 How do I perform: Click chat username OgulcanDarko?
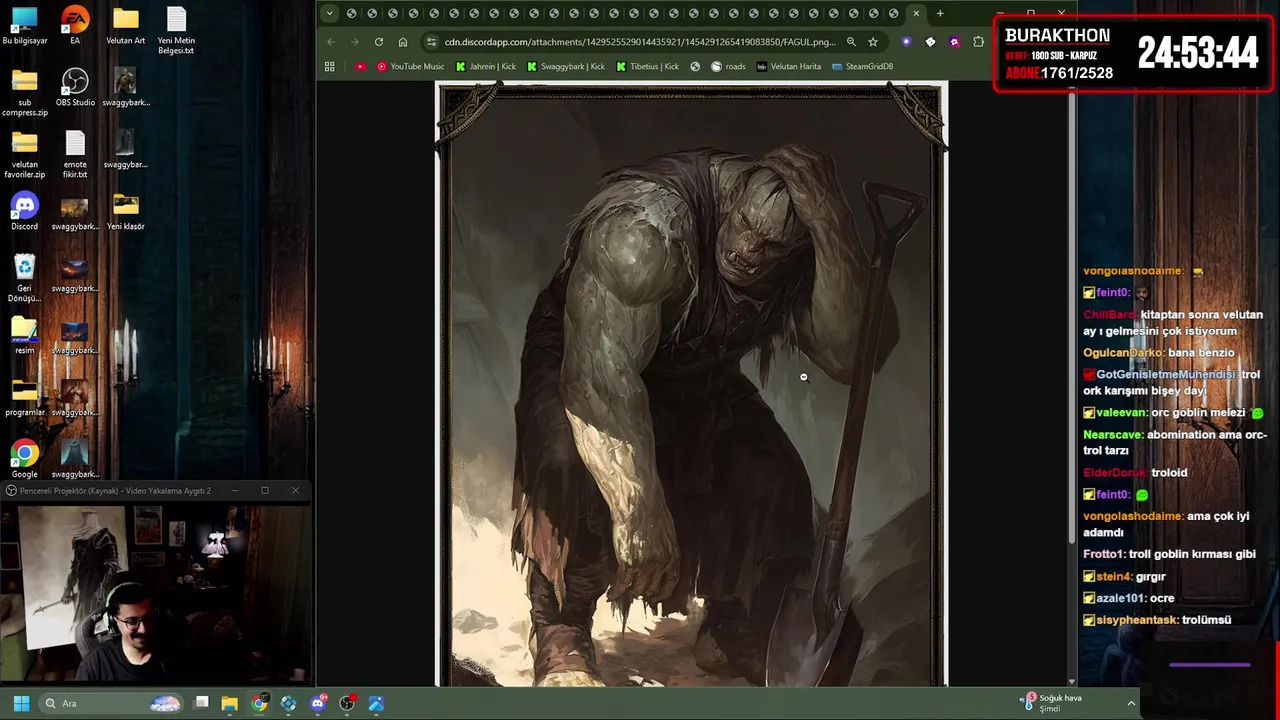pos(1123,353)
